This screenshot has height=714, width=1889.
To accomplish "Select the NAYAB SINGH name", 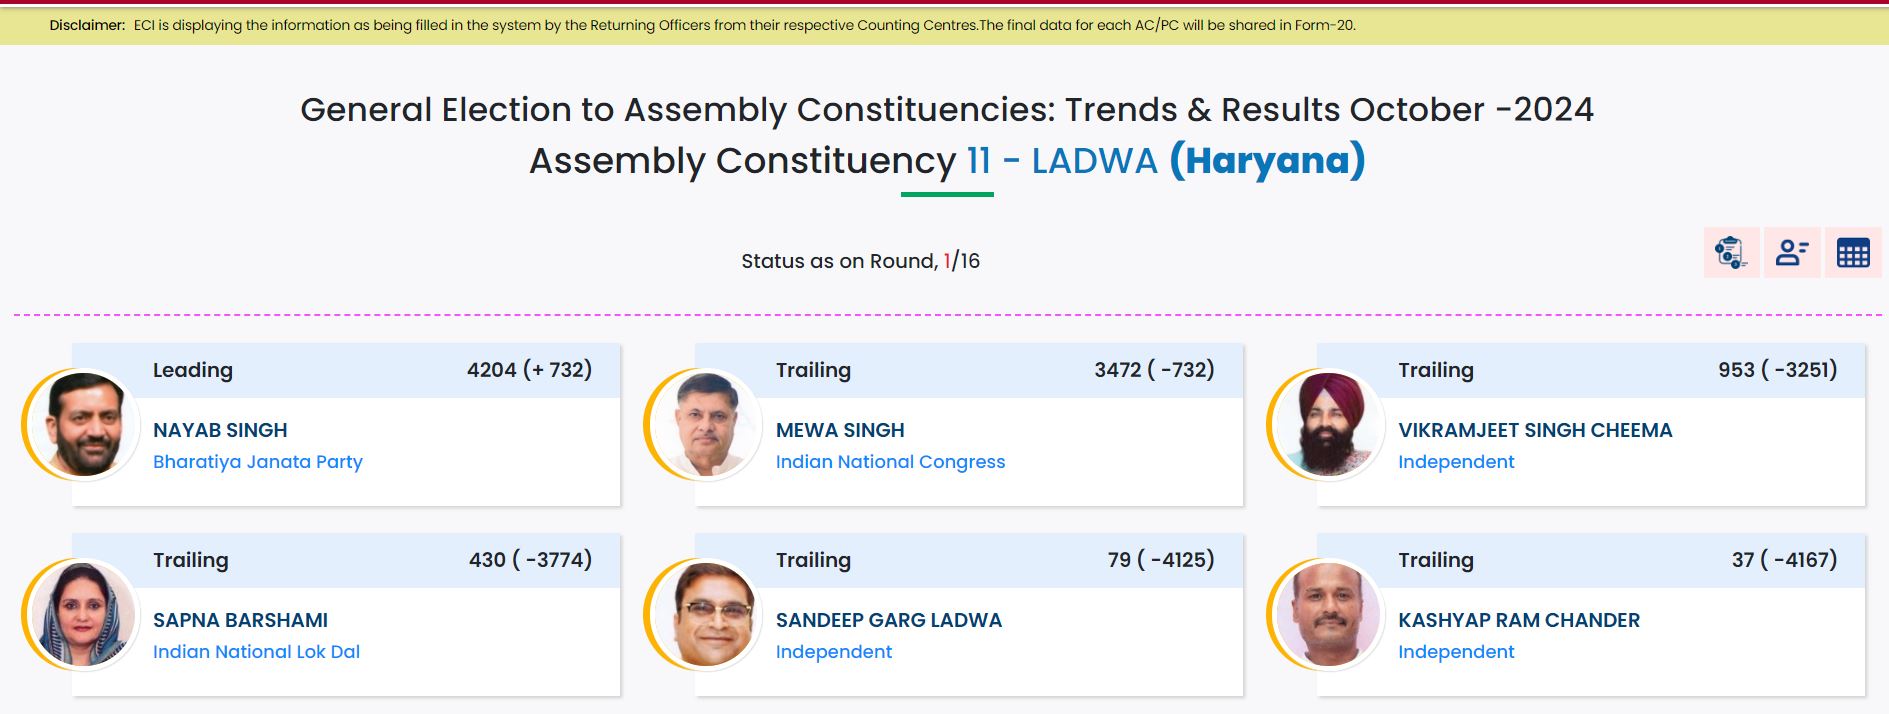I will [220, 430].
